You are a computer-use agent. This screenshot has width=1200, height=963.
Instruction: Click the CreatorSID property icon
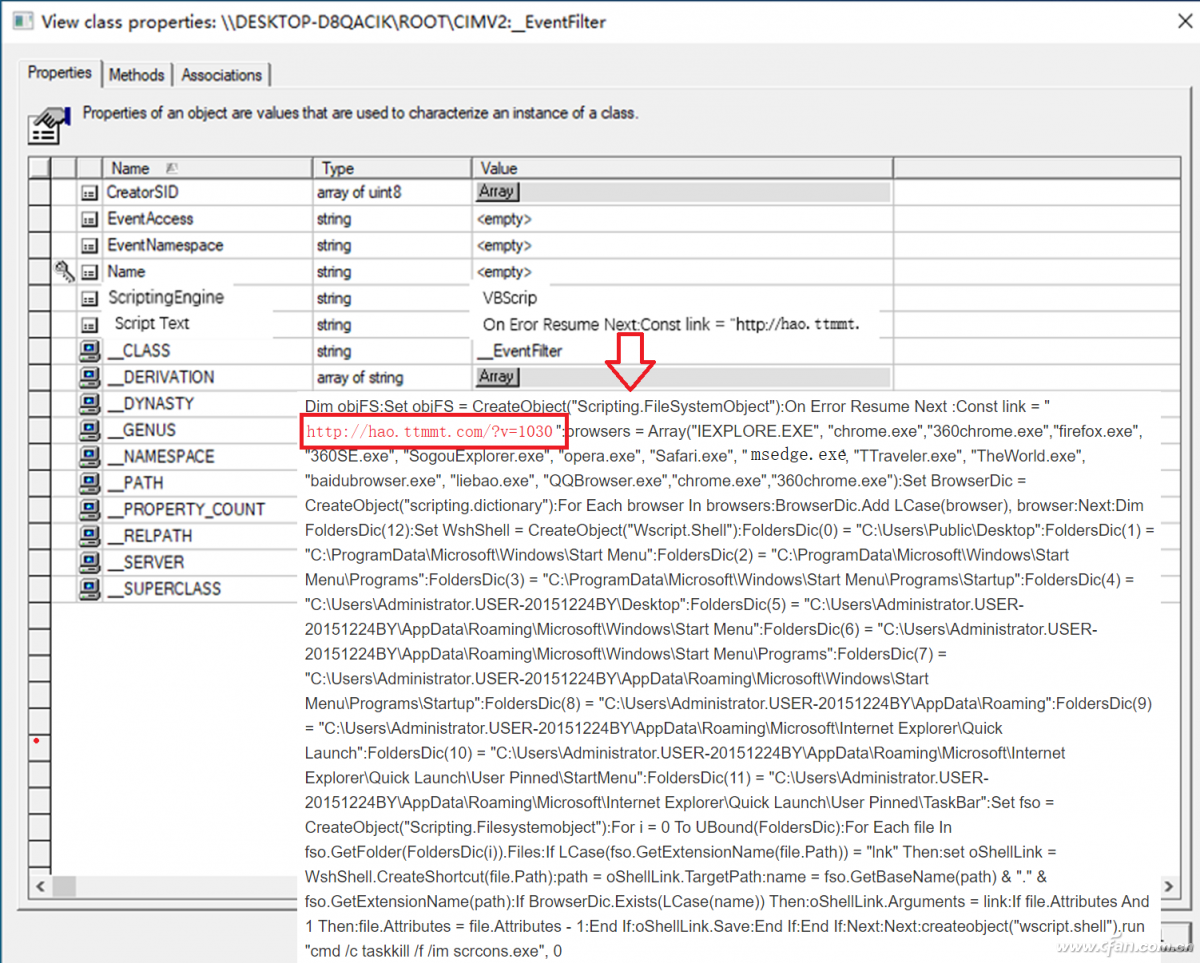pyautogui.click(x=89, y=192)
